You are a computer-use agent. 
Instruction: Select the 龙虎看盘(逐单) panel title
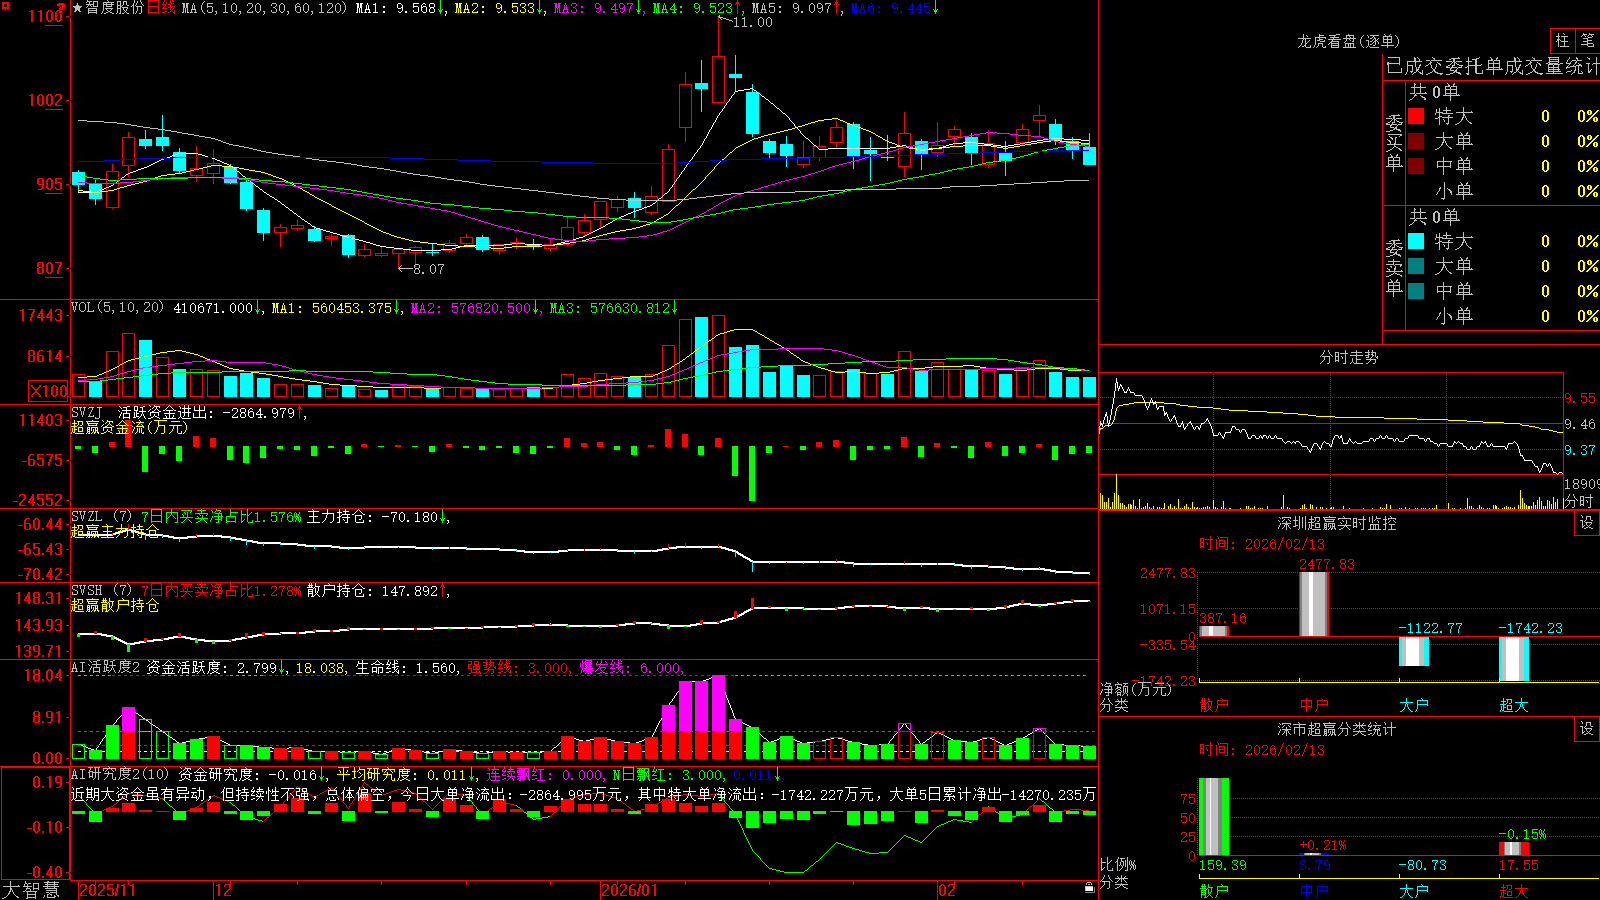coord(1348,41)
